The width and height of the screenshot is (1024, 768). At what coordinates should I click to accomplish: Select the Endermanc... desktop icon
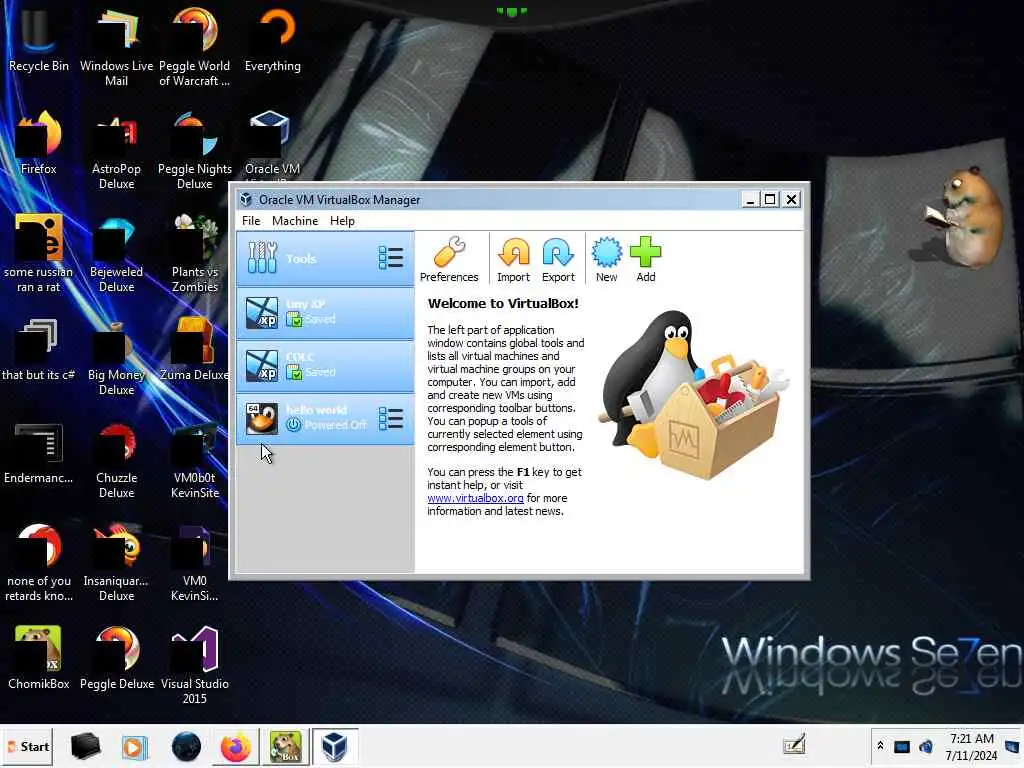tap(39, 453)
